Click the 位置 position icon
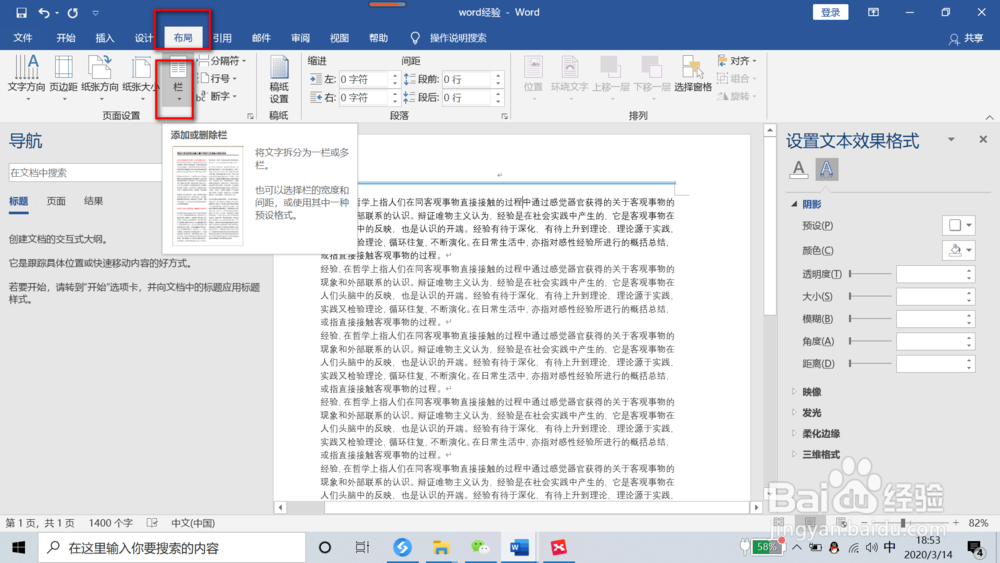This screenshot has height=563, width=1000. point(533,75)
